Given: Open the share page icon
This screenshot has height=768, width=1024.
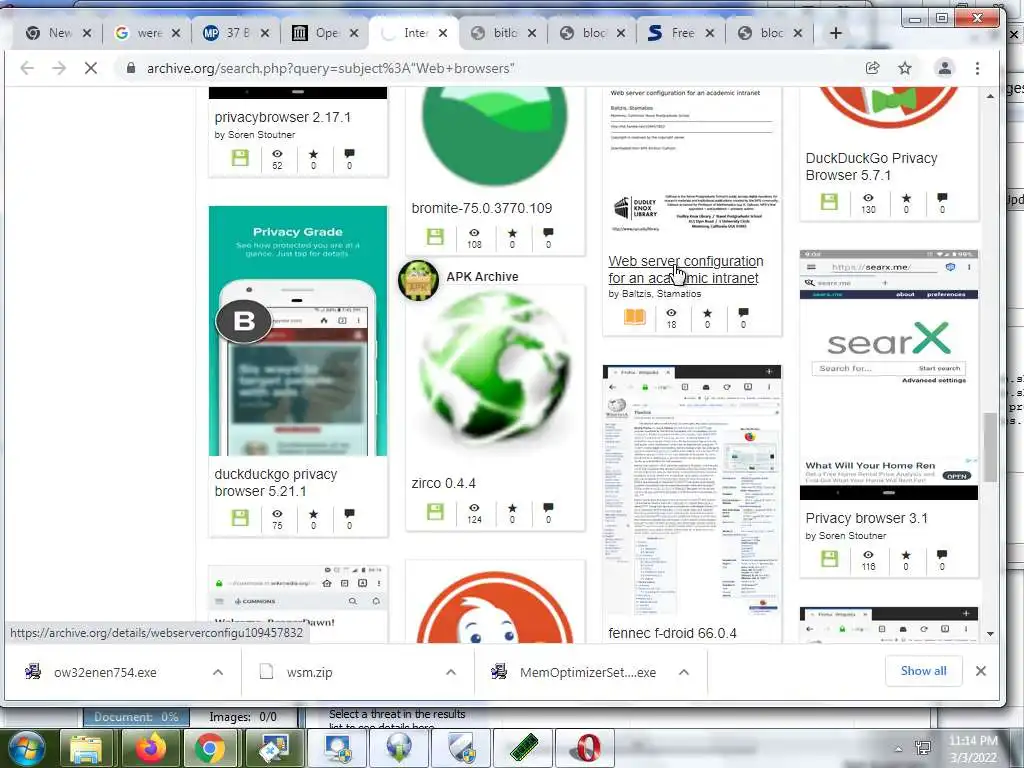Looking at the screenshot, I should [x=872, y=68].
